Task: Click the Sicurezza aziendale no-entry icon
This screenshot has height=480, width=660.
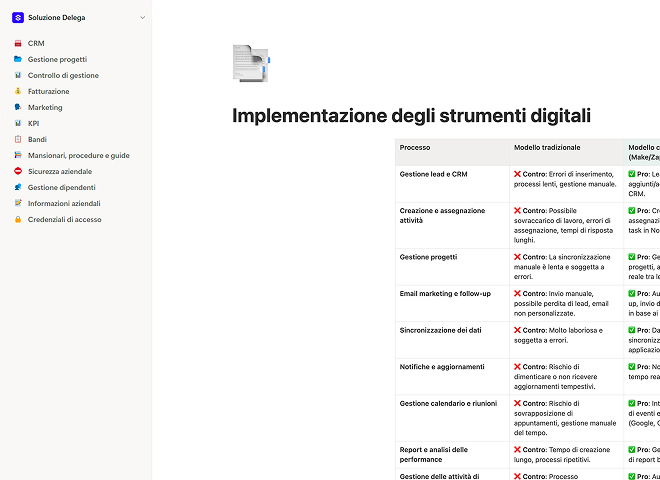Action: pyautogui.click(x=18, y=171)
